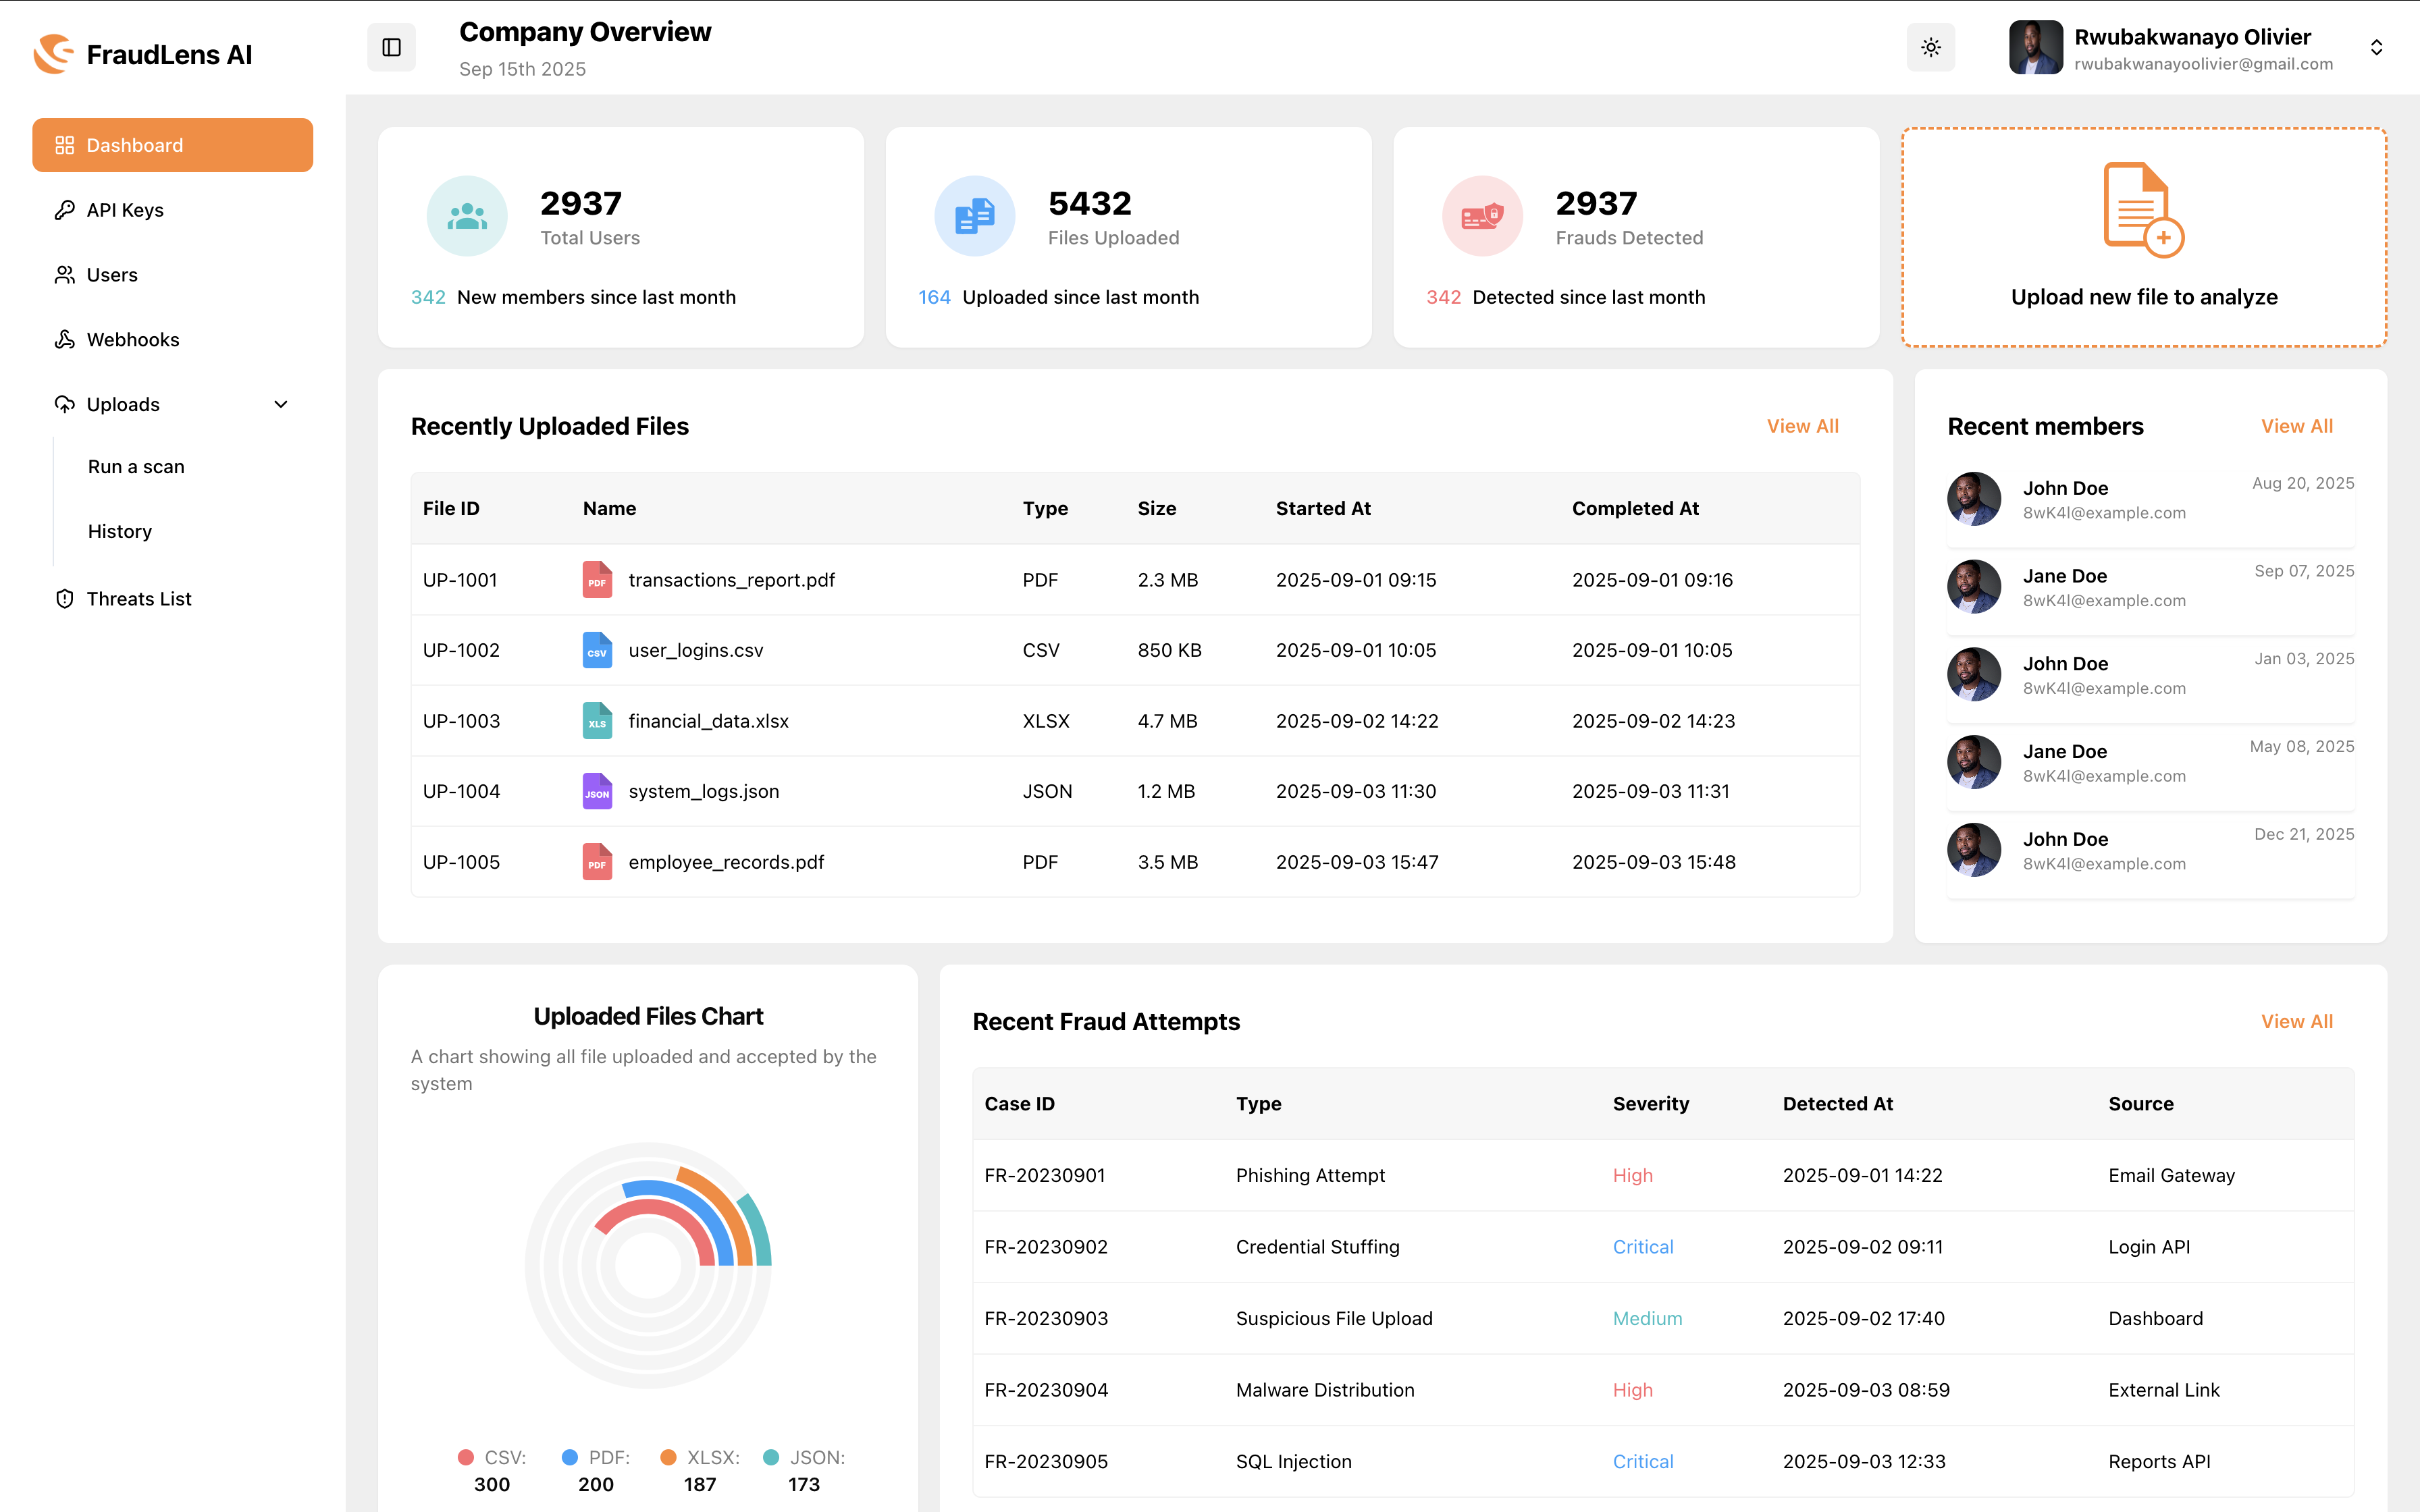Click the Frauds Detected card icon

(1482, 215)
